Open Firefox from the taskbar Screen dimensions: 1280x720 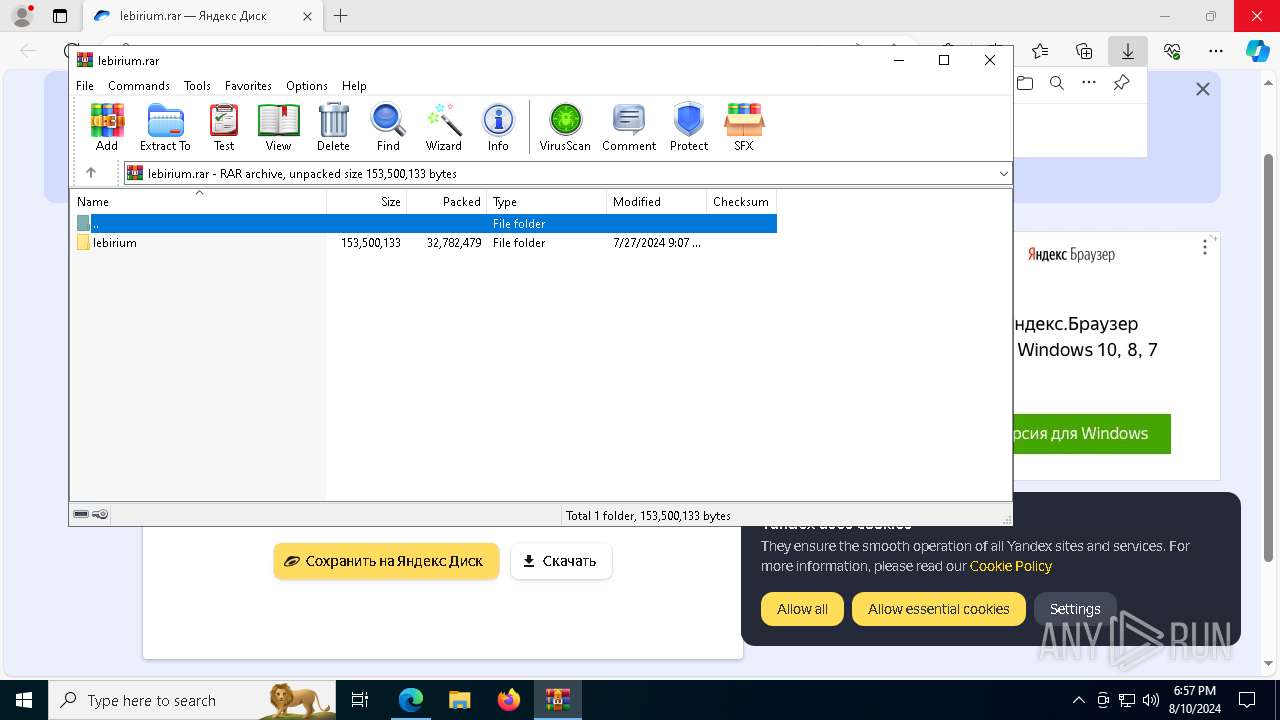(509, 700)
